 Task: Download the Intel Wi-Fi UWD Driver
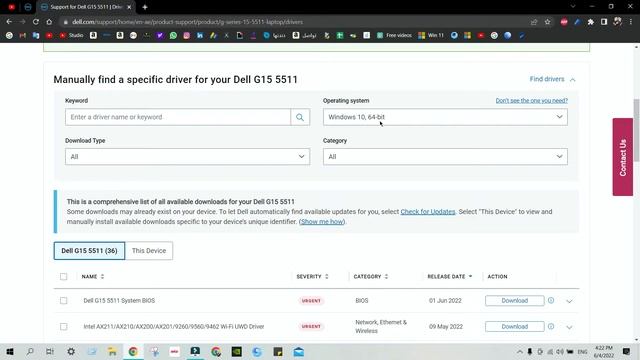click(x=515, y=327)
